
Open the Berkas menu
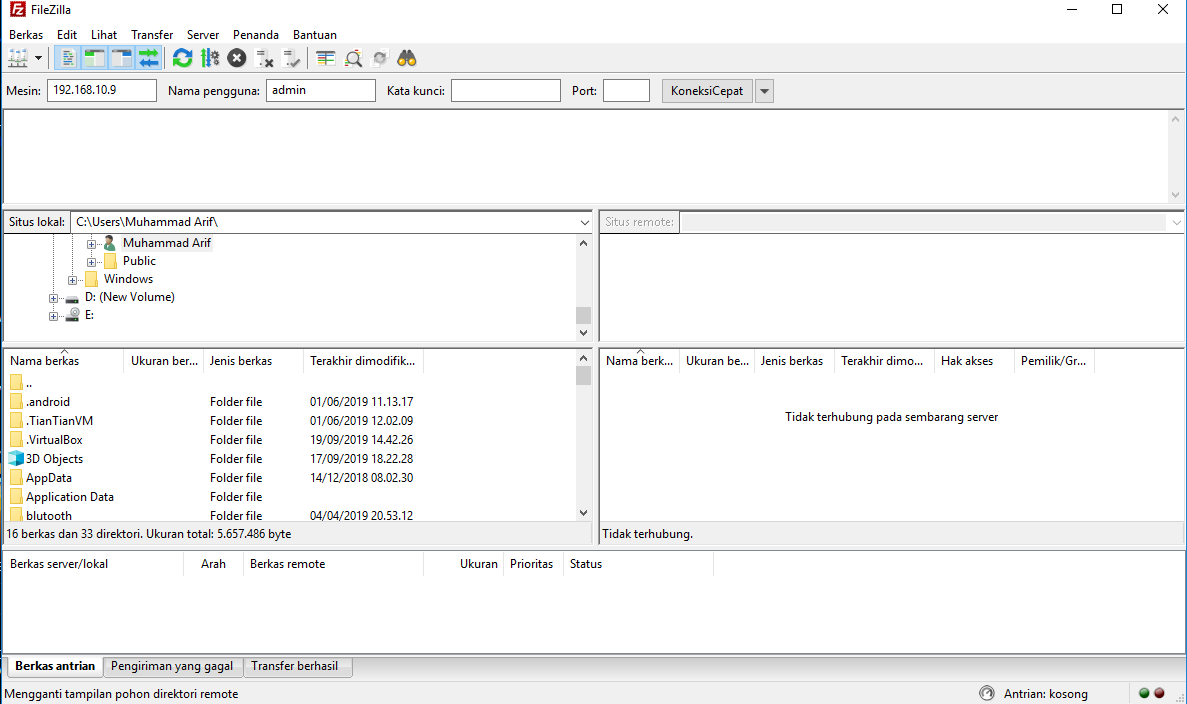point(26,35)
